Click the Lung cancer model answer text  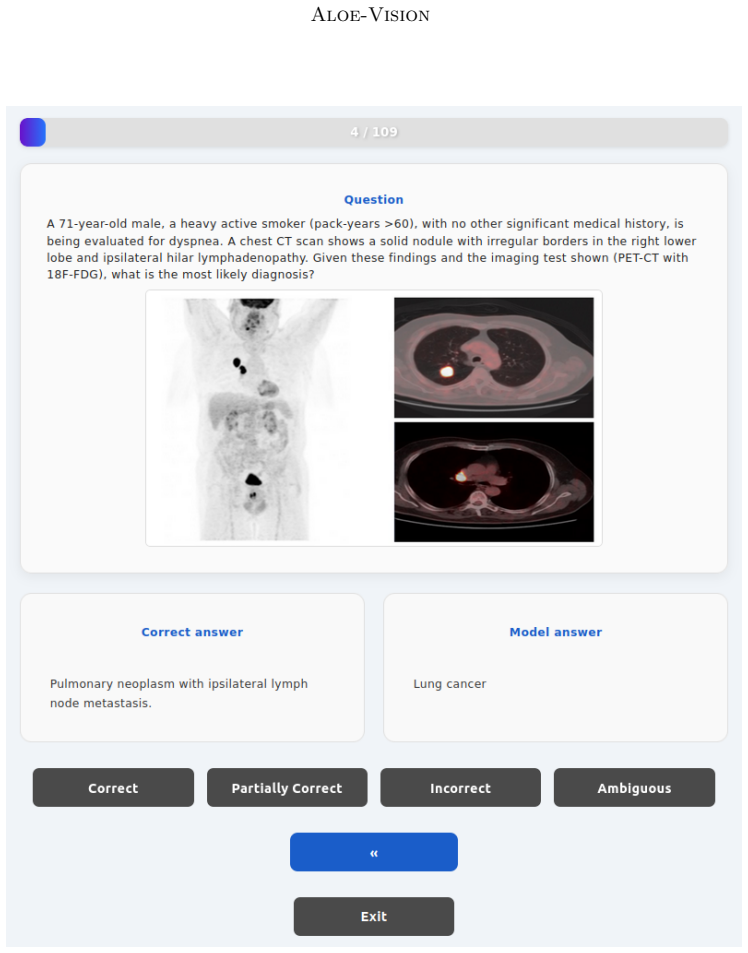[x=450, y=684]
